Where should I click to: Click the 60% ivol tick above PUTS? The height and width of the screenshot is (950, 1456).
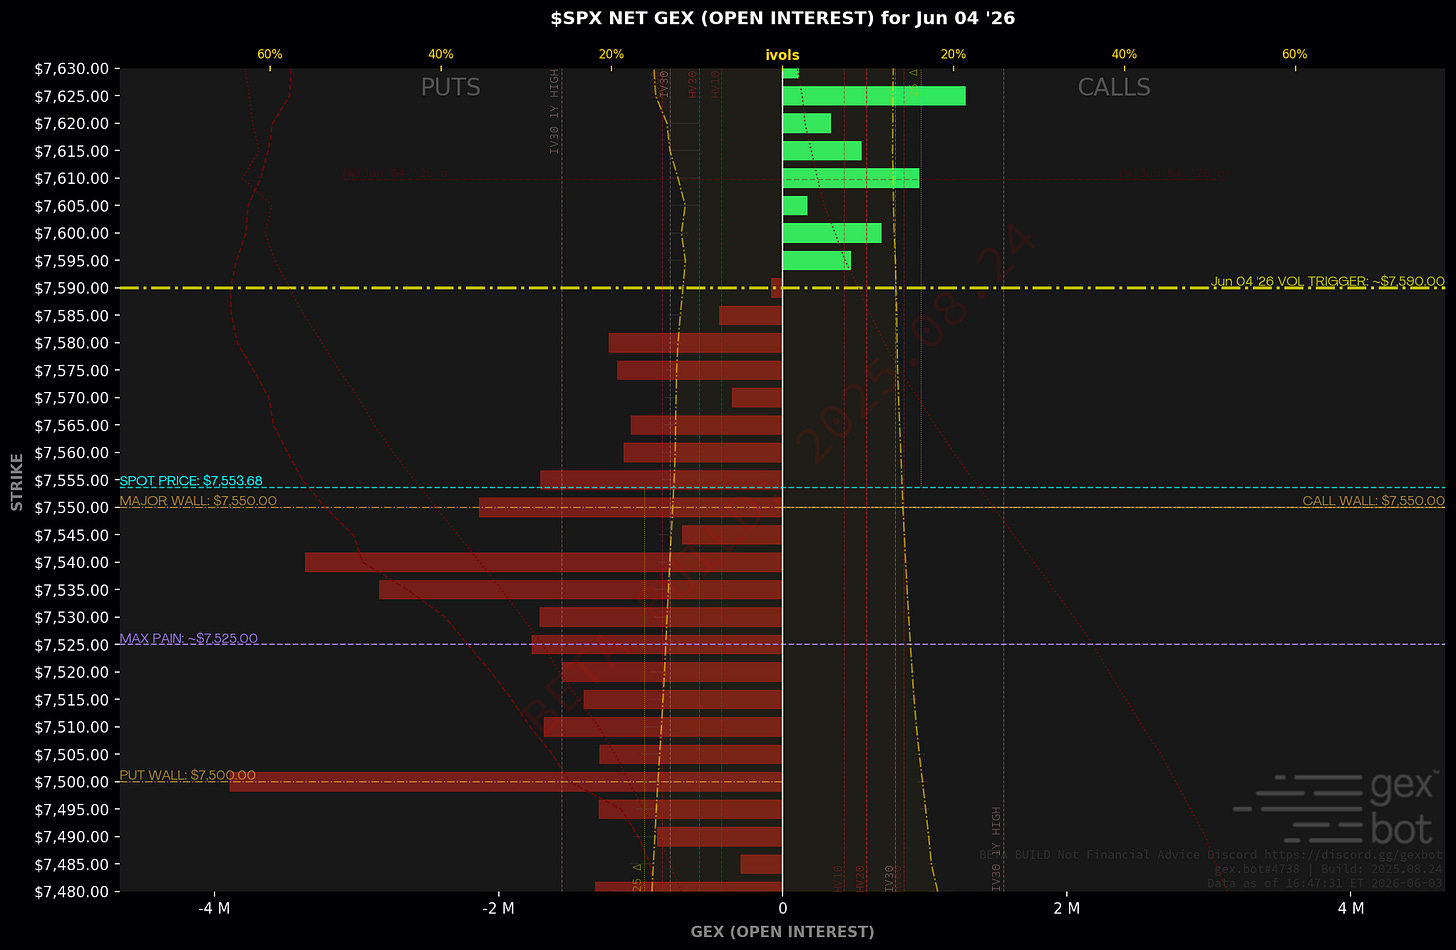point(270,54)
